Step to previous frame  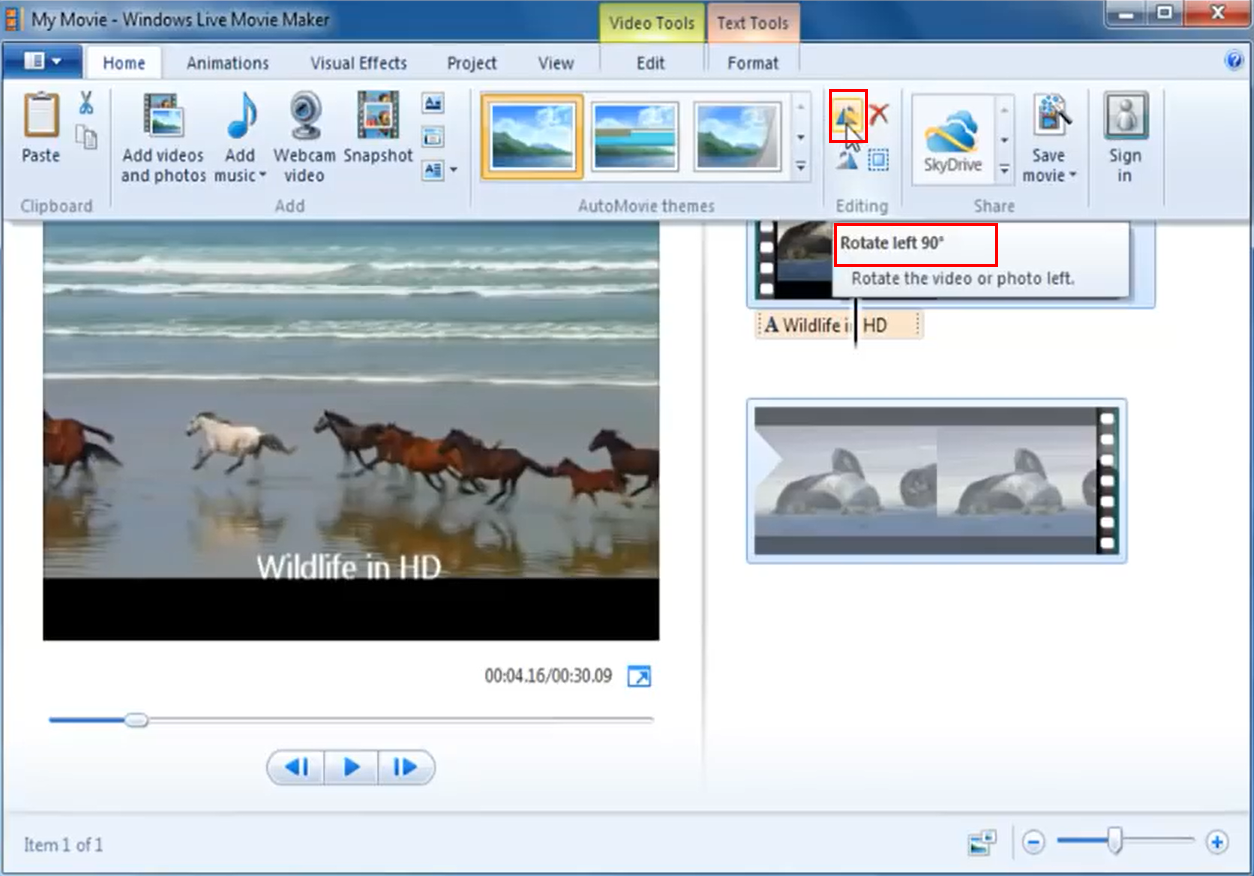[297, 767]
